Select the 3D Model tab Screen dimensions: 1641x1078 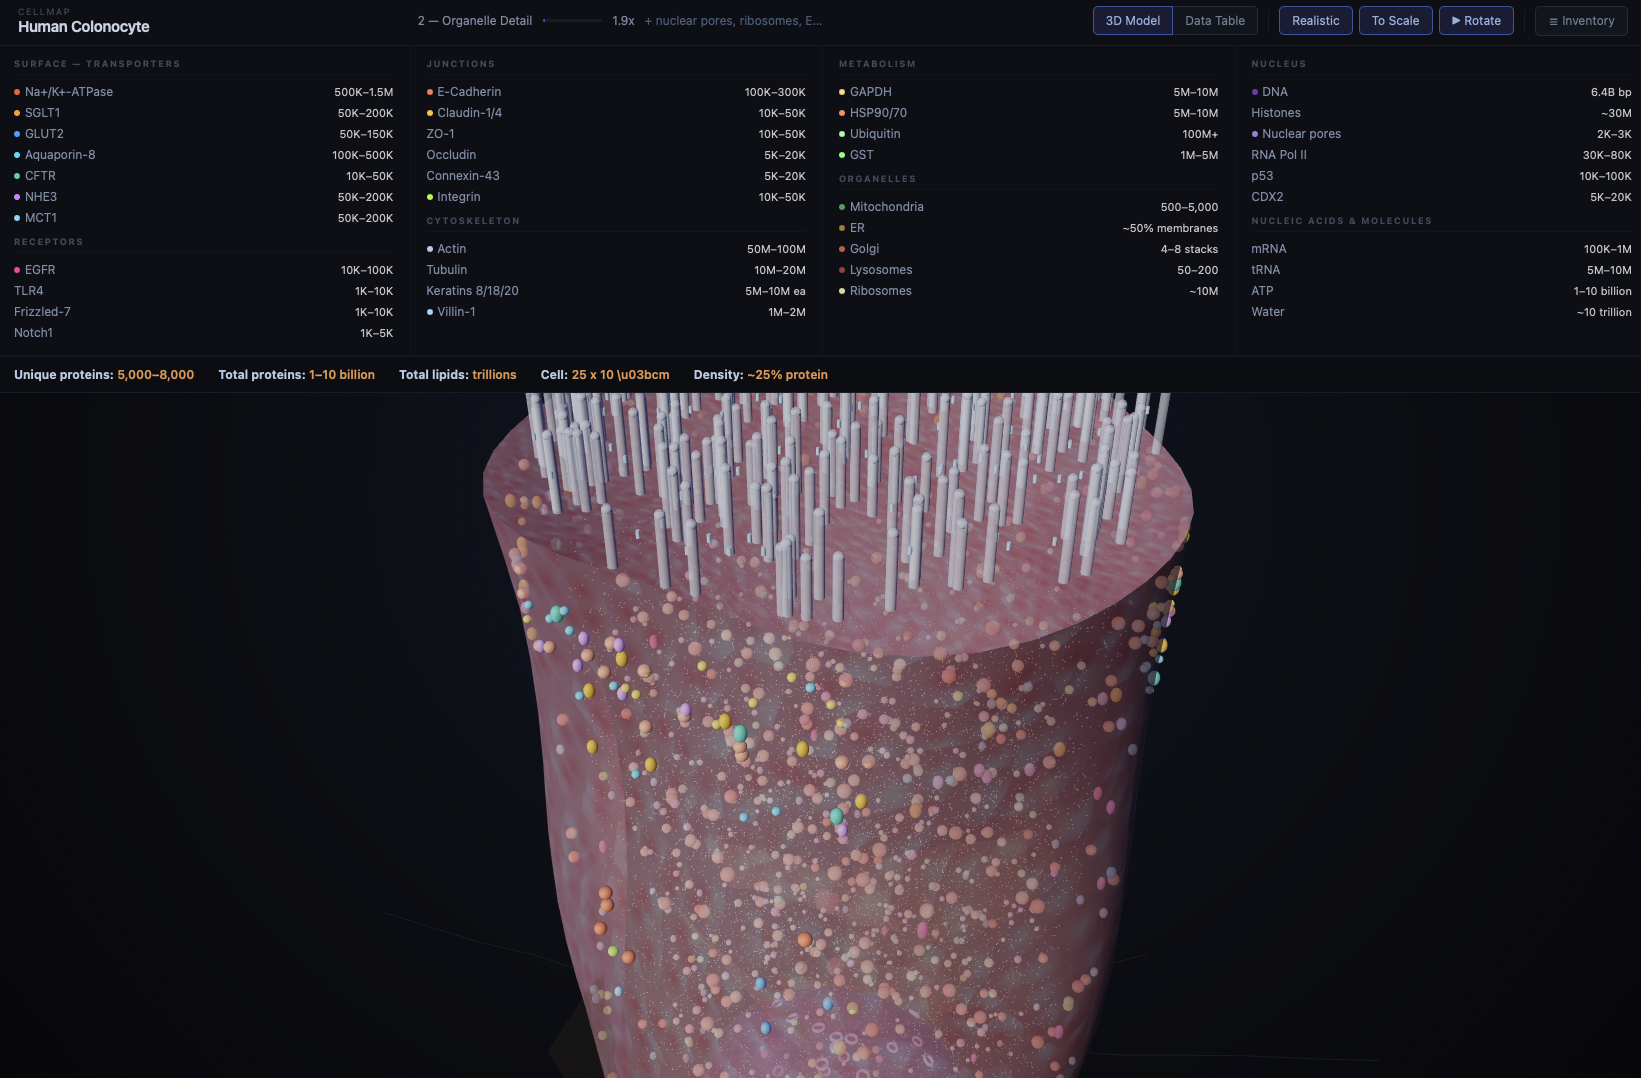pyautogui.click(x=1132, y=20)
